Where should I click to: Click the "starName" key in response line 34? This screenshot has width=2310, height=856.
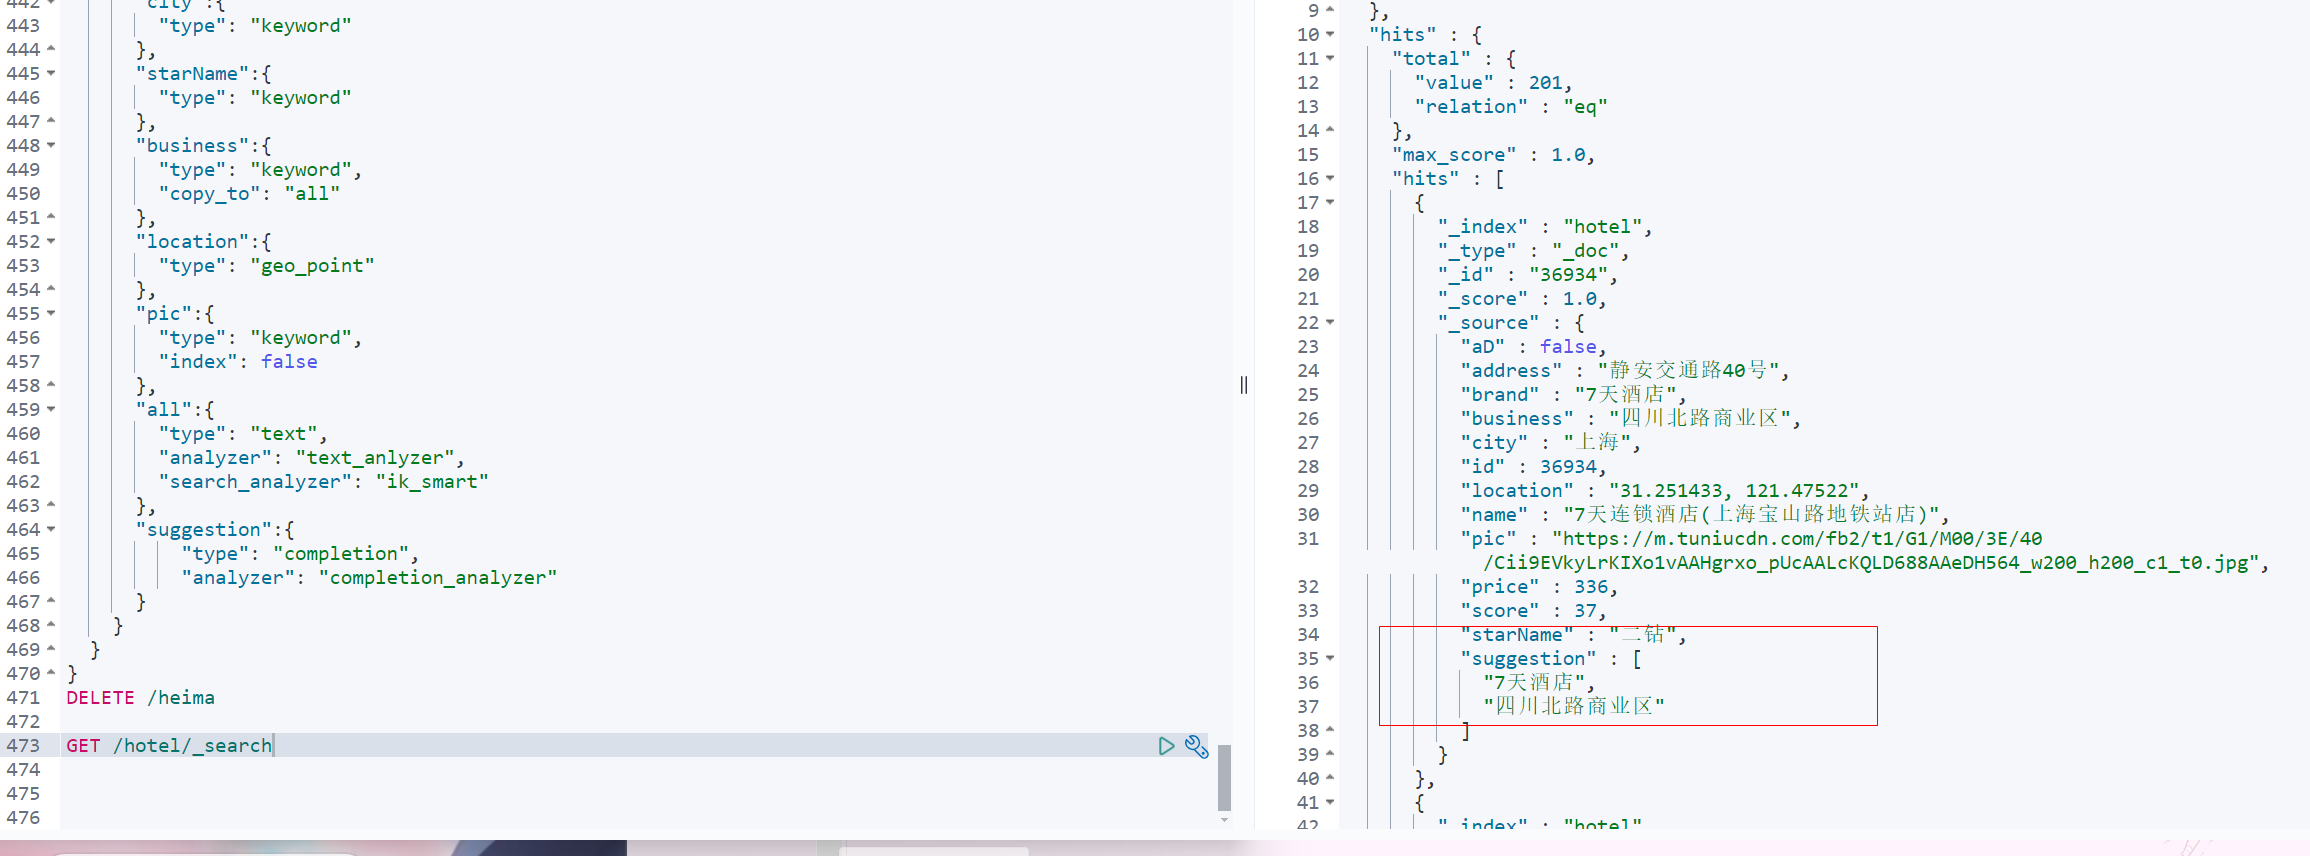tap(1517, 635)
